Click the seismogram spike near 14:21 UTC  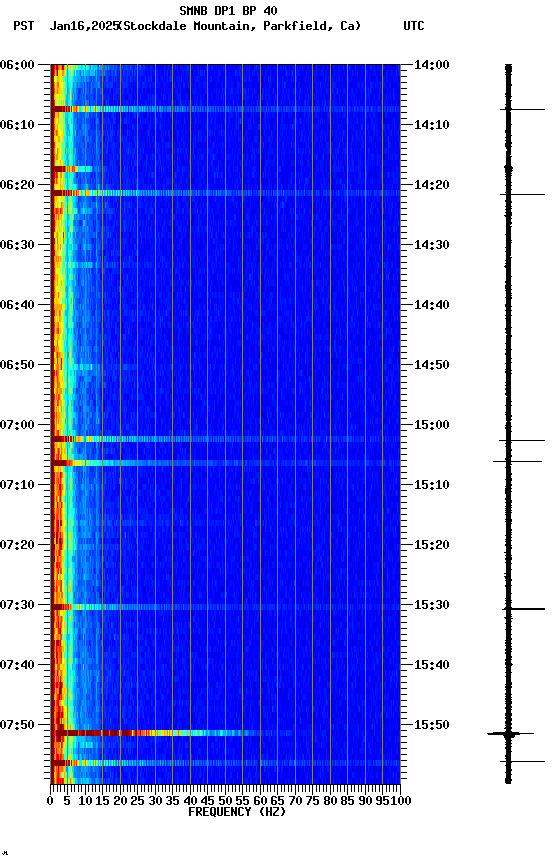click(522, 195)
